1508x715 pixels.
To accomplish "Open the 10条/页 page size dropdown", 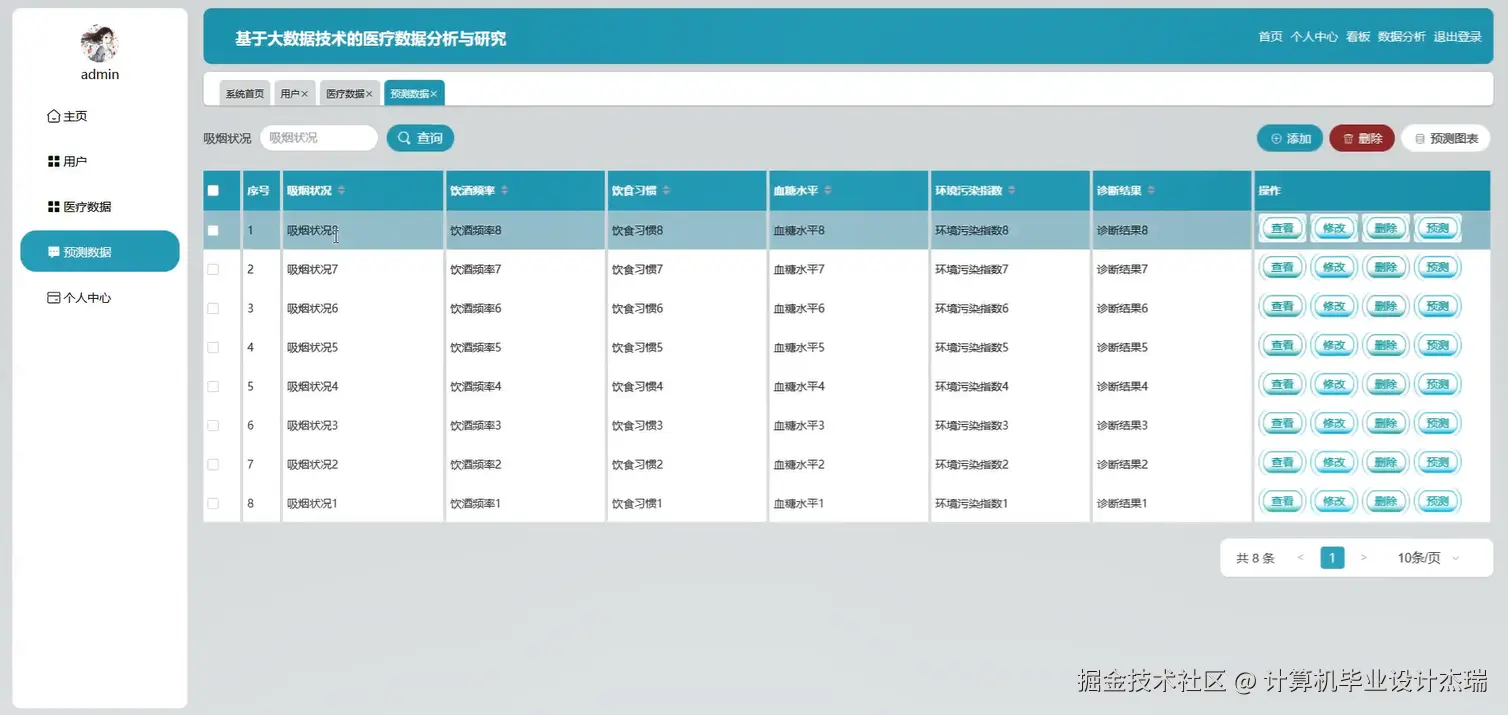I will point(1428,558).
